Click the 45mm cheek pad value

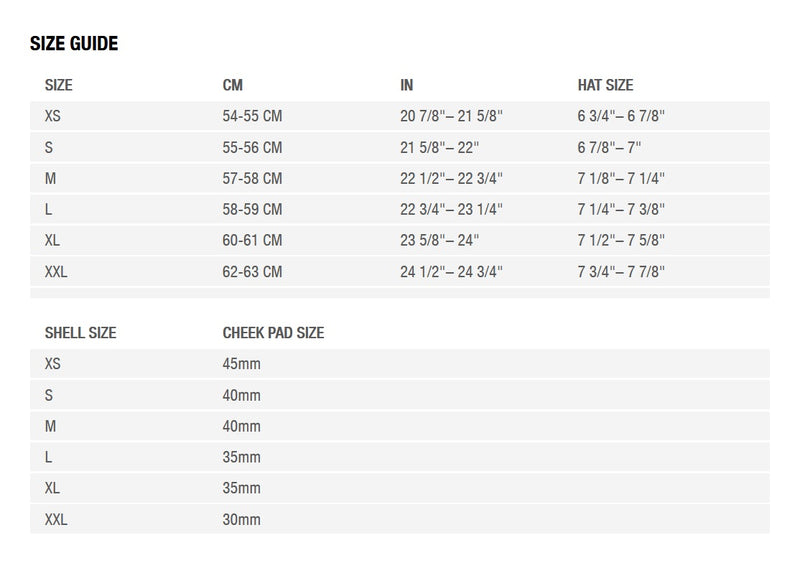tap(241, 364)
